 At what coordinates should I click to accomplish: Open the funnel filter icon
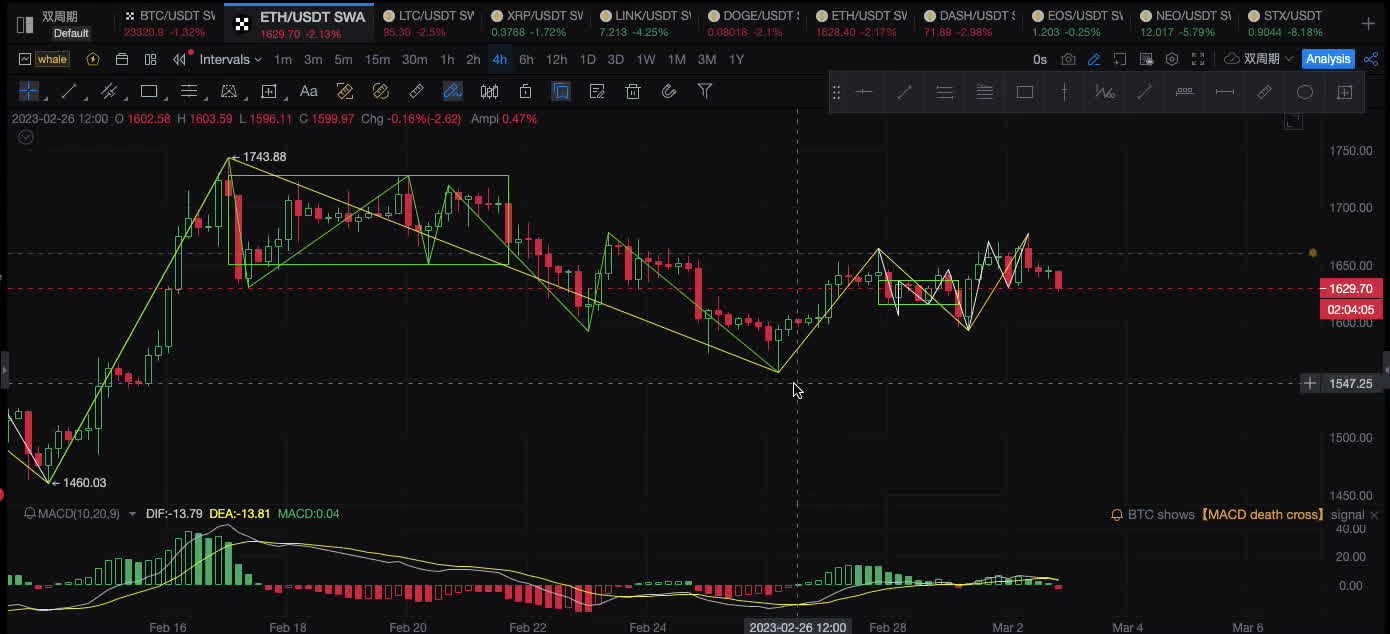[705, 92]
